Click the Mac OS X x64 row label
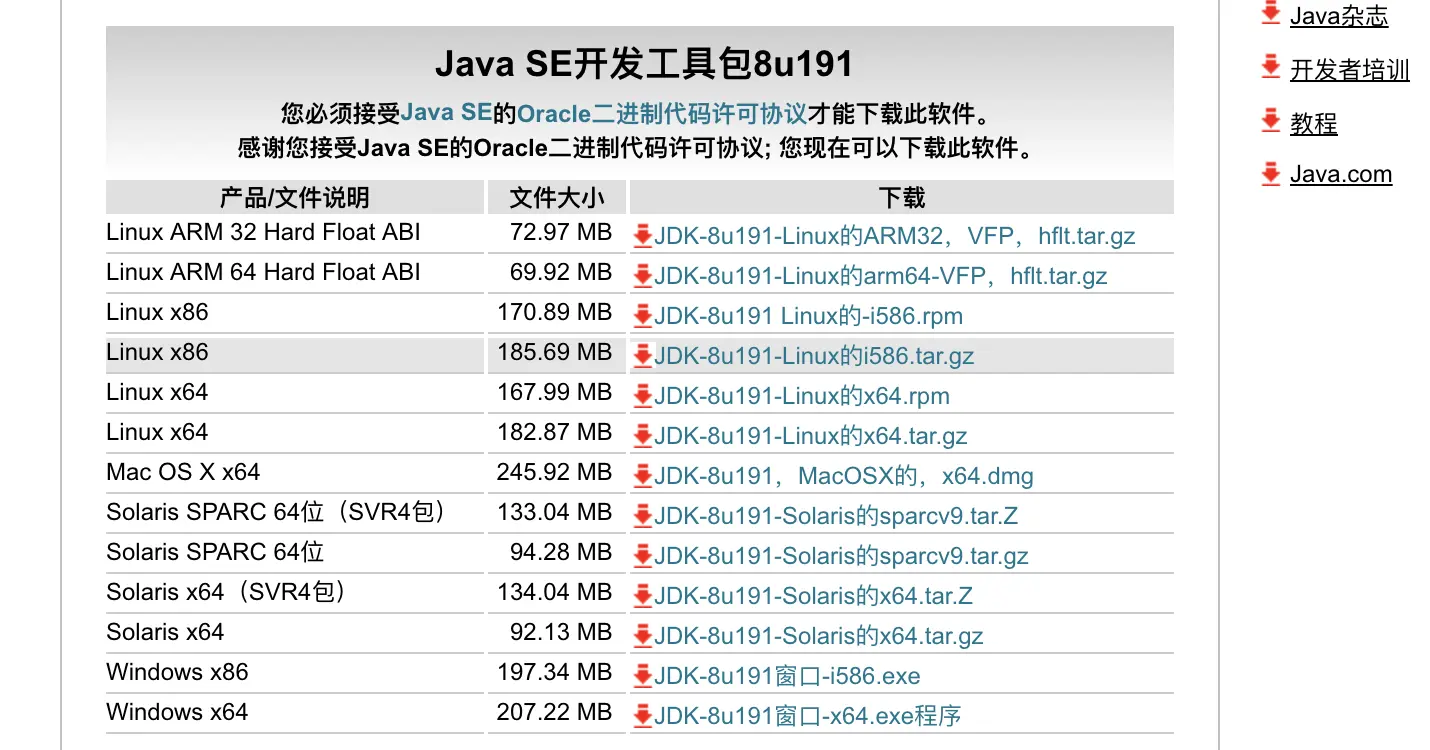The width and height of the screenshot is (1430, 750). [x=183, y=473]
